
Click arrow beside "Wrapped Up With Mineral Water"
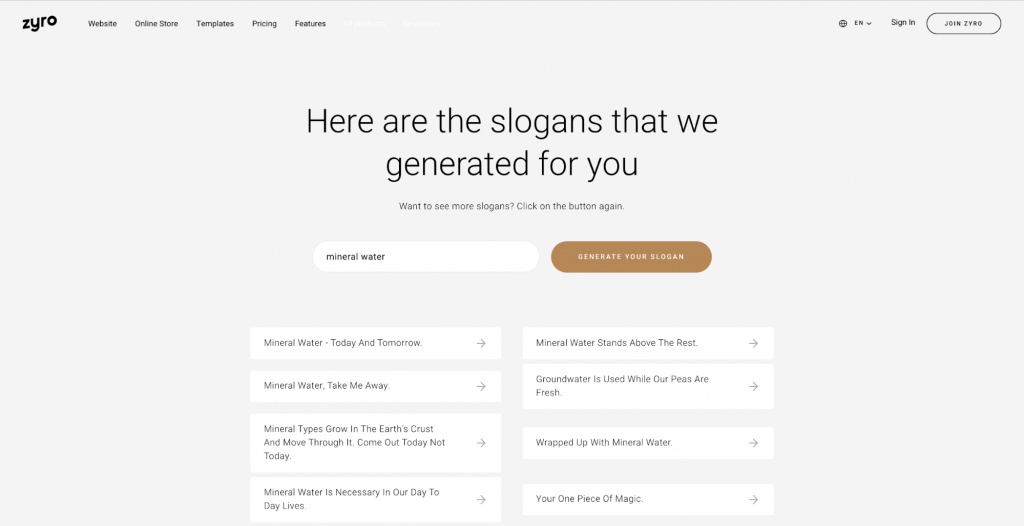click(x=753, y=443)
